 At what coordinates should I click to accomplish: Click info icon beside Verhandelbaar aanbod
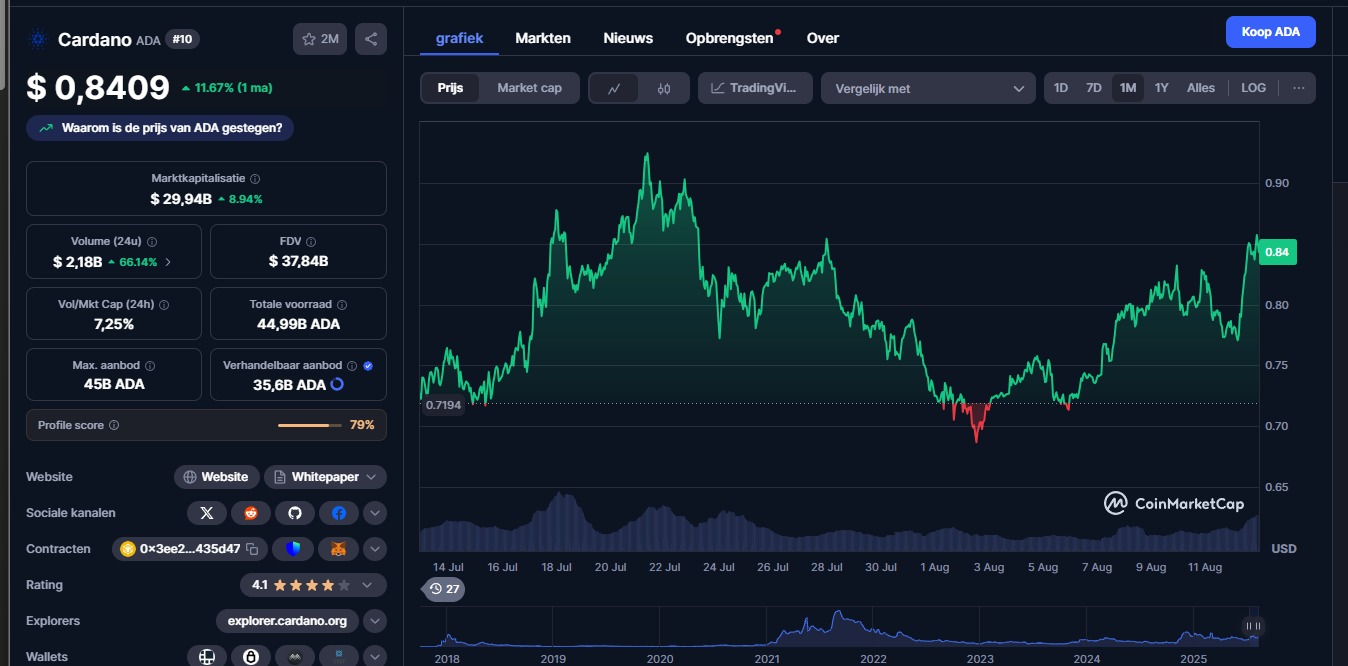coord(351,366)
